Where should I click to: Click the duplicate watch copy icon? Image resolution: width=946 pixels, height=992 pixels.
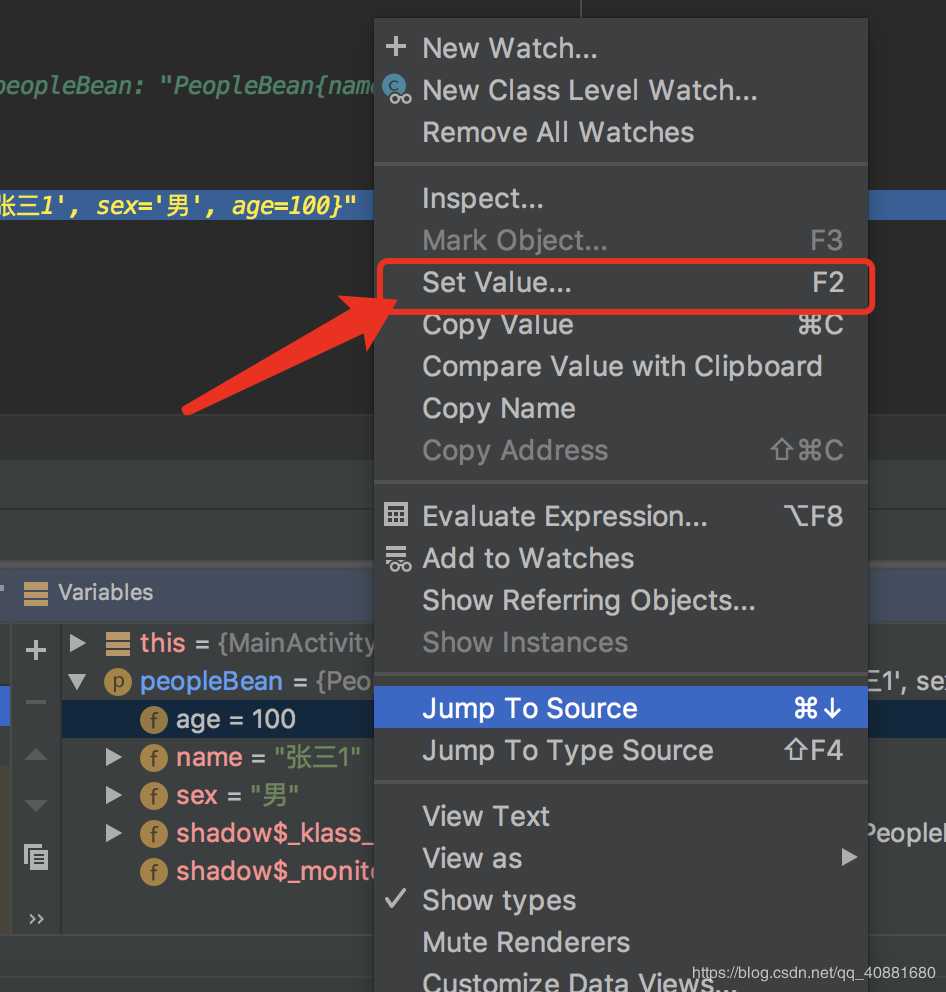[x=36, y=857]
